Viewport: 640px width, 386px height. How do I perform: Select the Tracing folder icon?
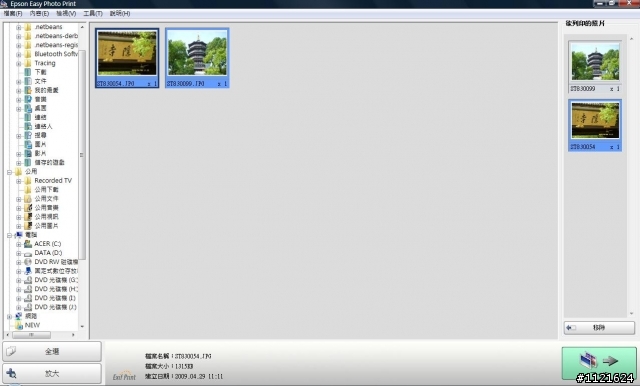(x=28, y=63)
